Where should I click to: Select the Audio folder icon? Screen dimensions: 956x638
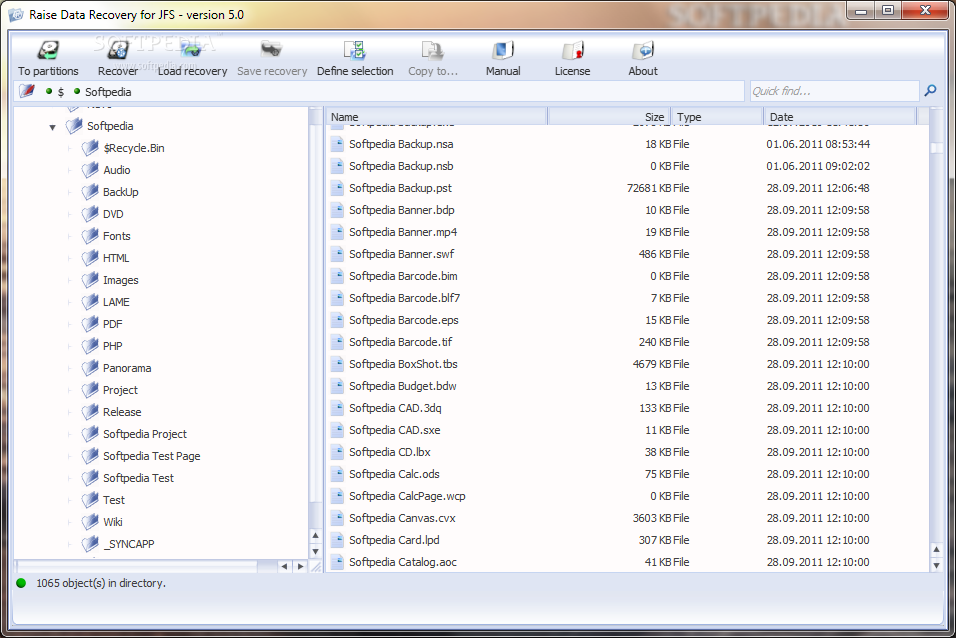(x=90, y=170)
